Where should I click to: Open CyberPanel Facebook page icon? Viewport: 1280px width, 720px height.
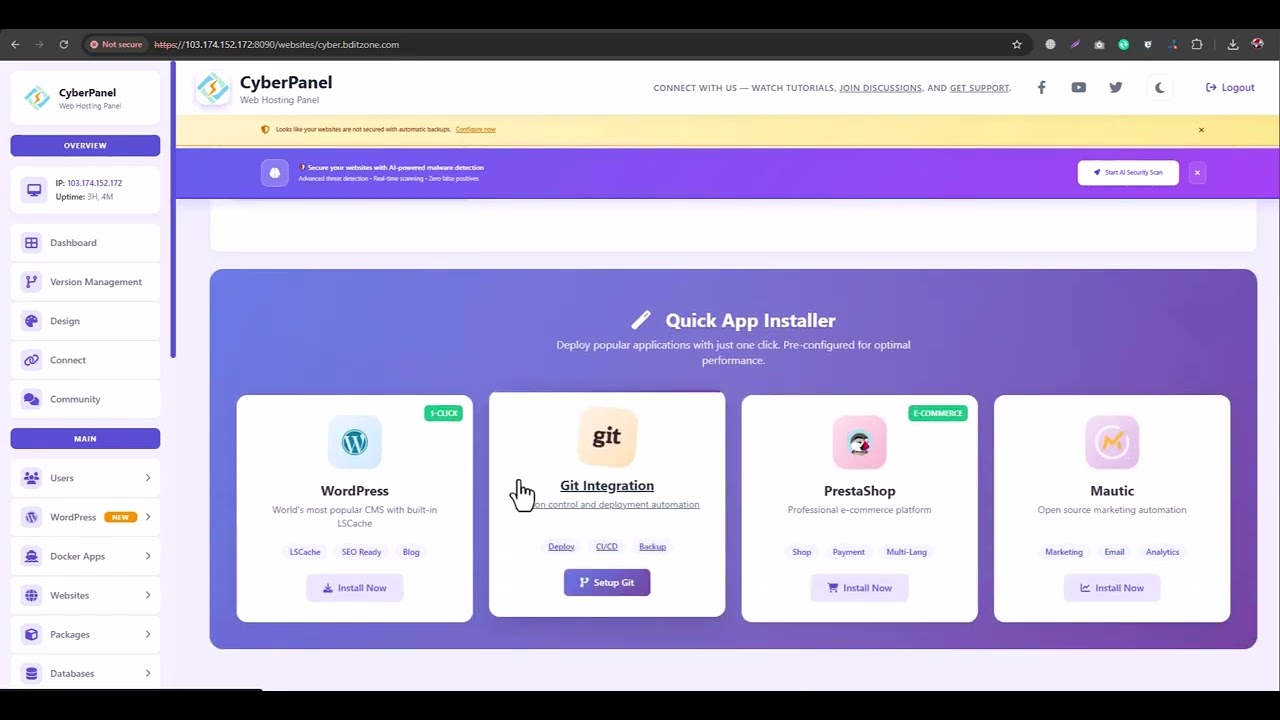(x=1041, y=87)
